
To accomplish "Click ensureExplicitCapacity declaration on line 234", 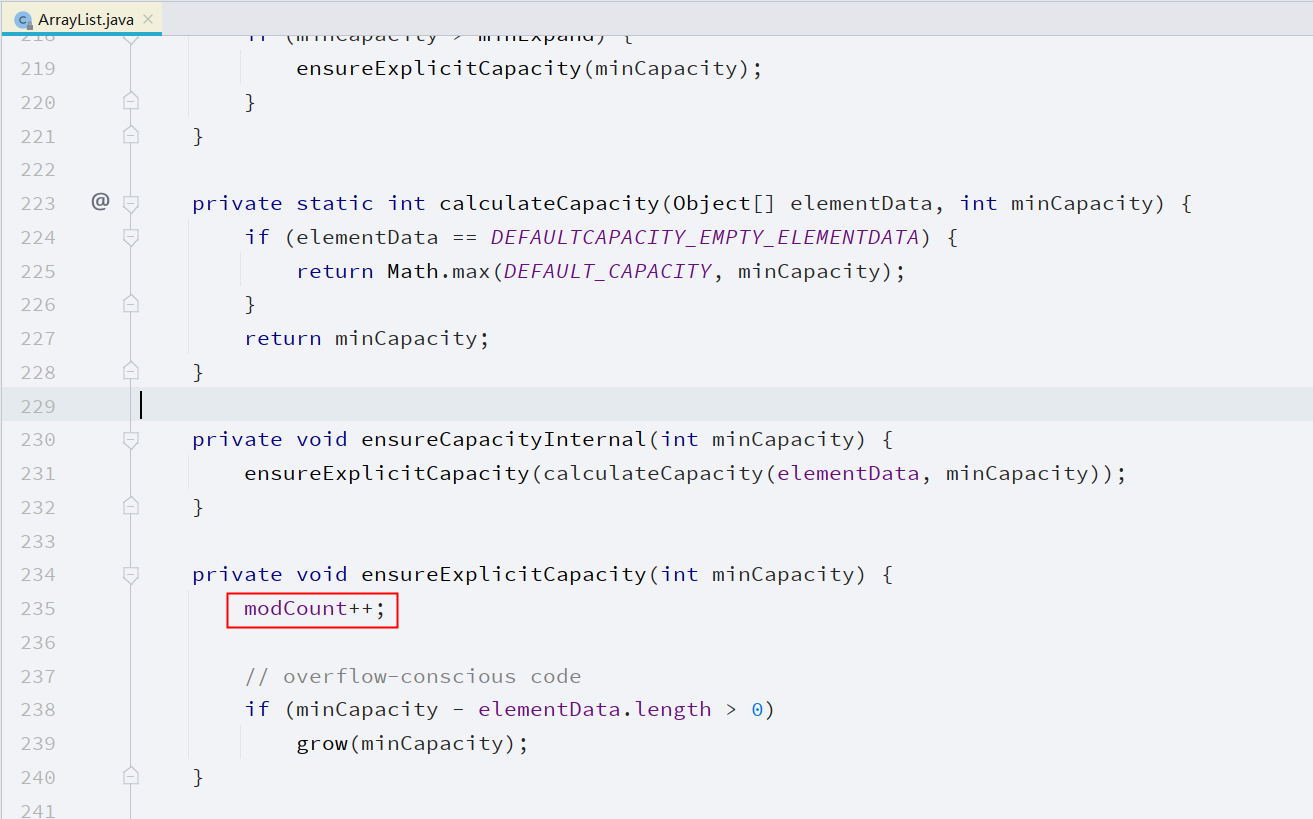I will (x=504, y=574).
